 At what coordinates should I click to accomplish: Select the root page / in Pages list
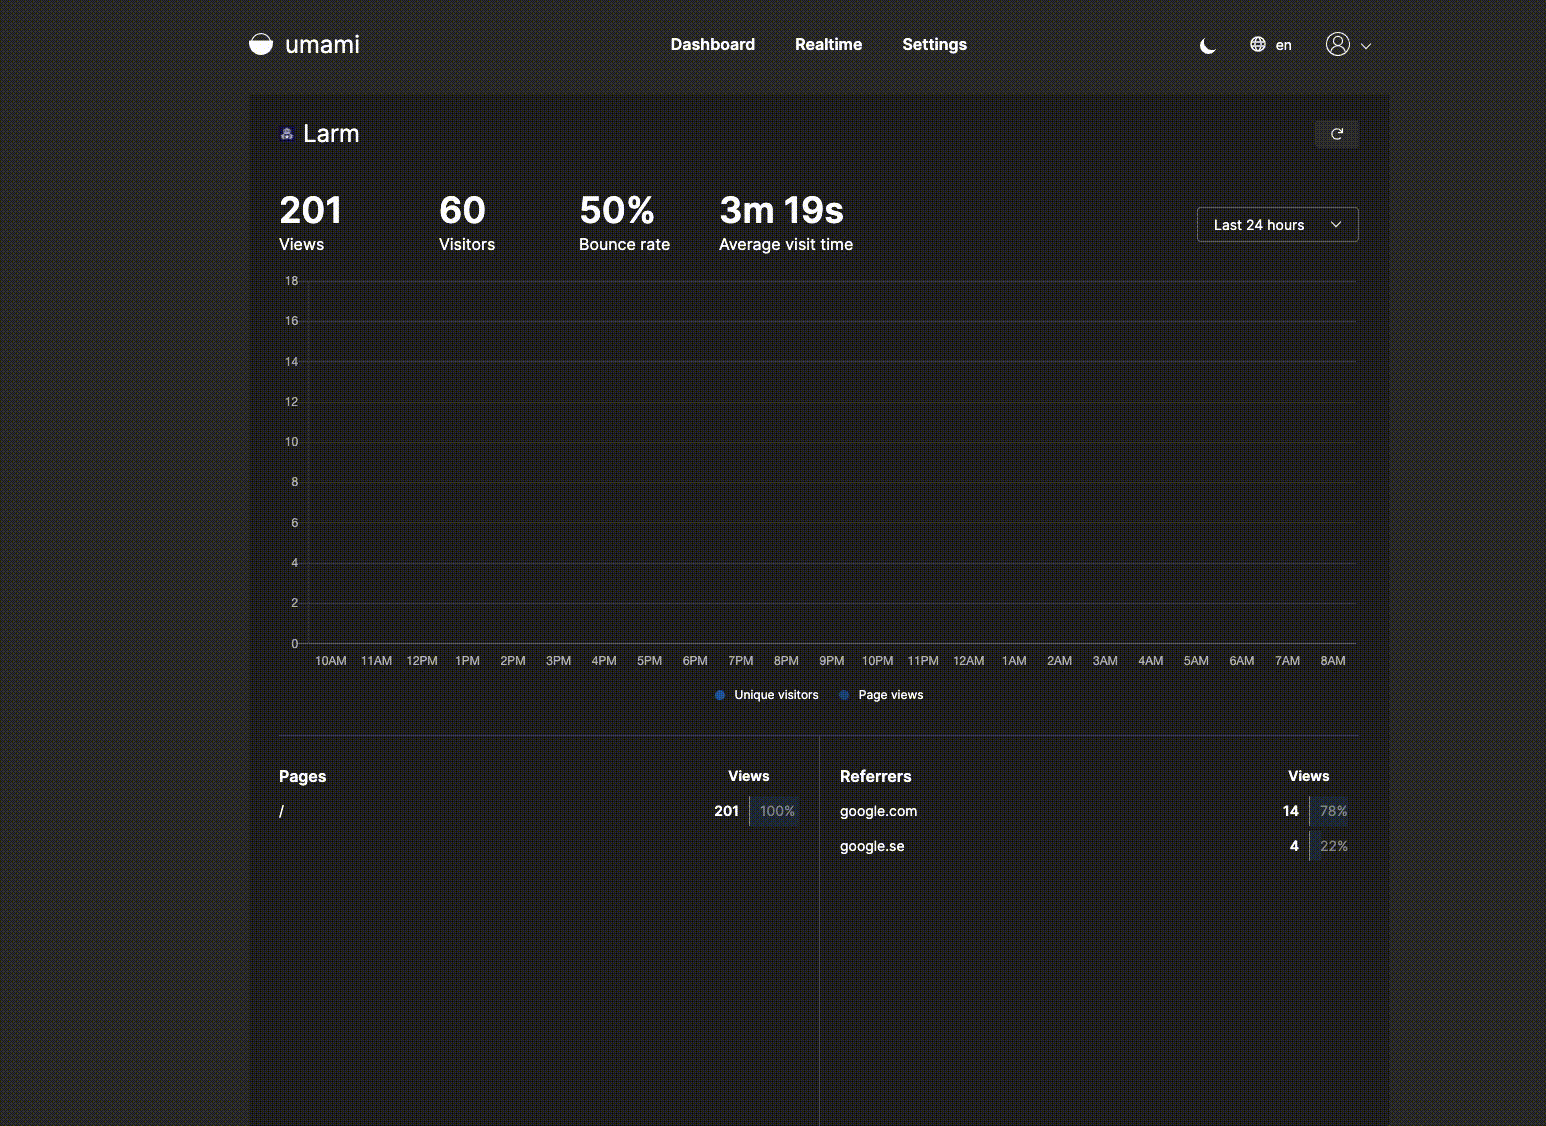281,811
